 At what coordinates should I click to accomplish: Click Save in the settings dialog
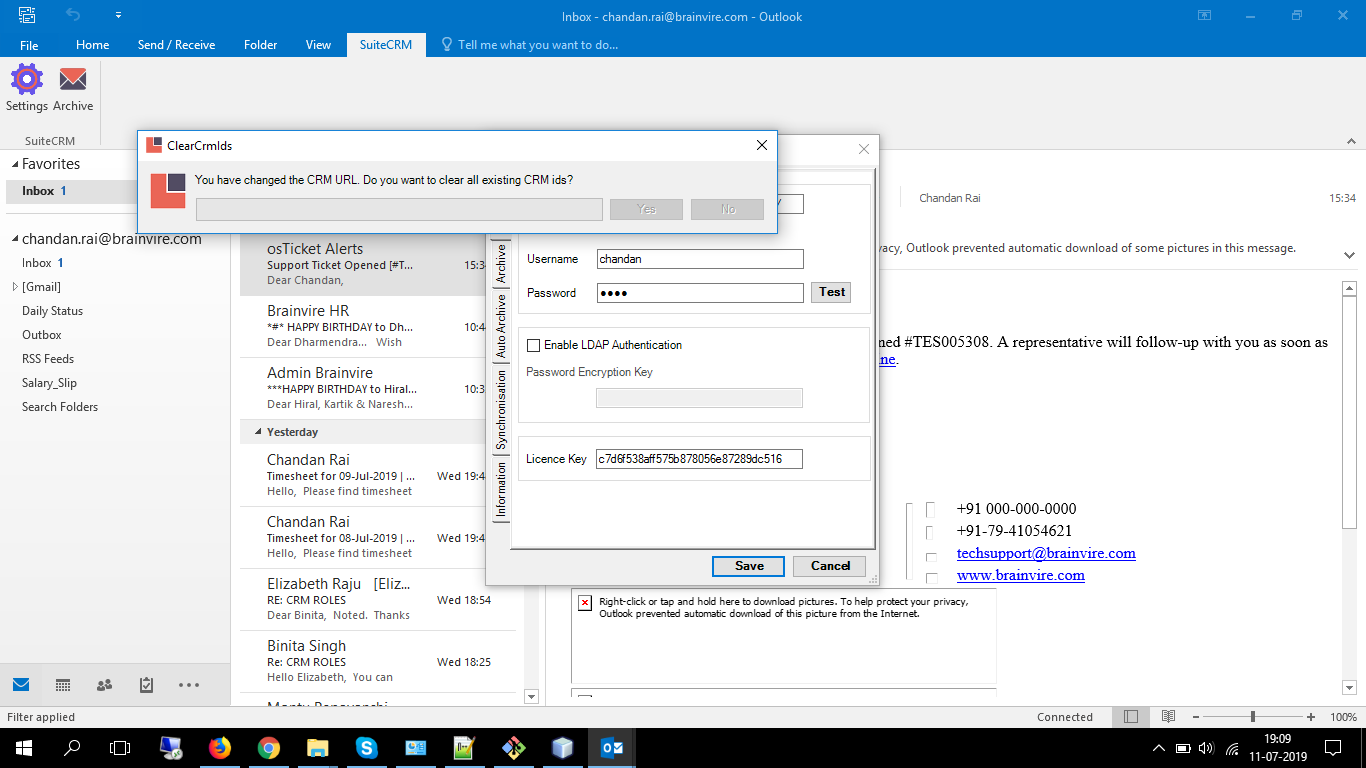748,566
